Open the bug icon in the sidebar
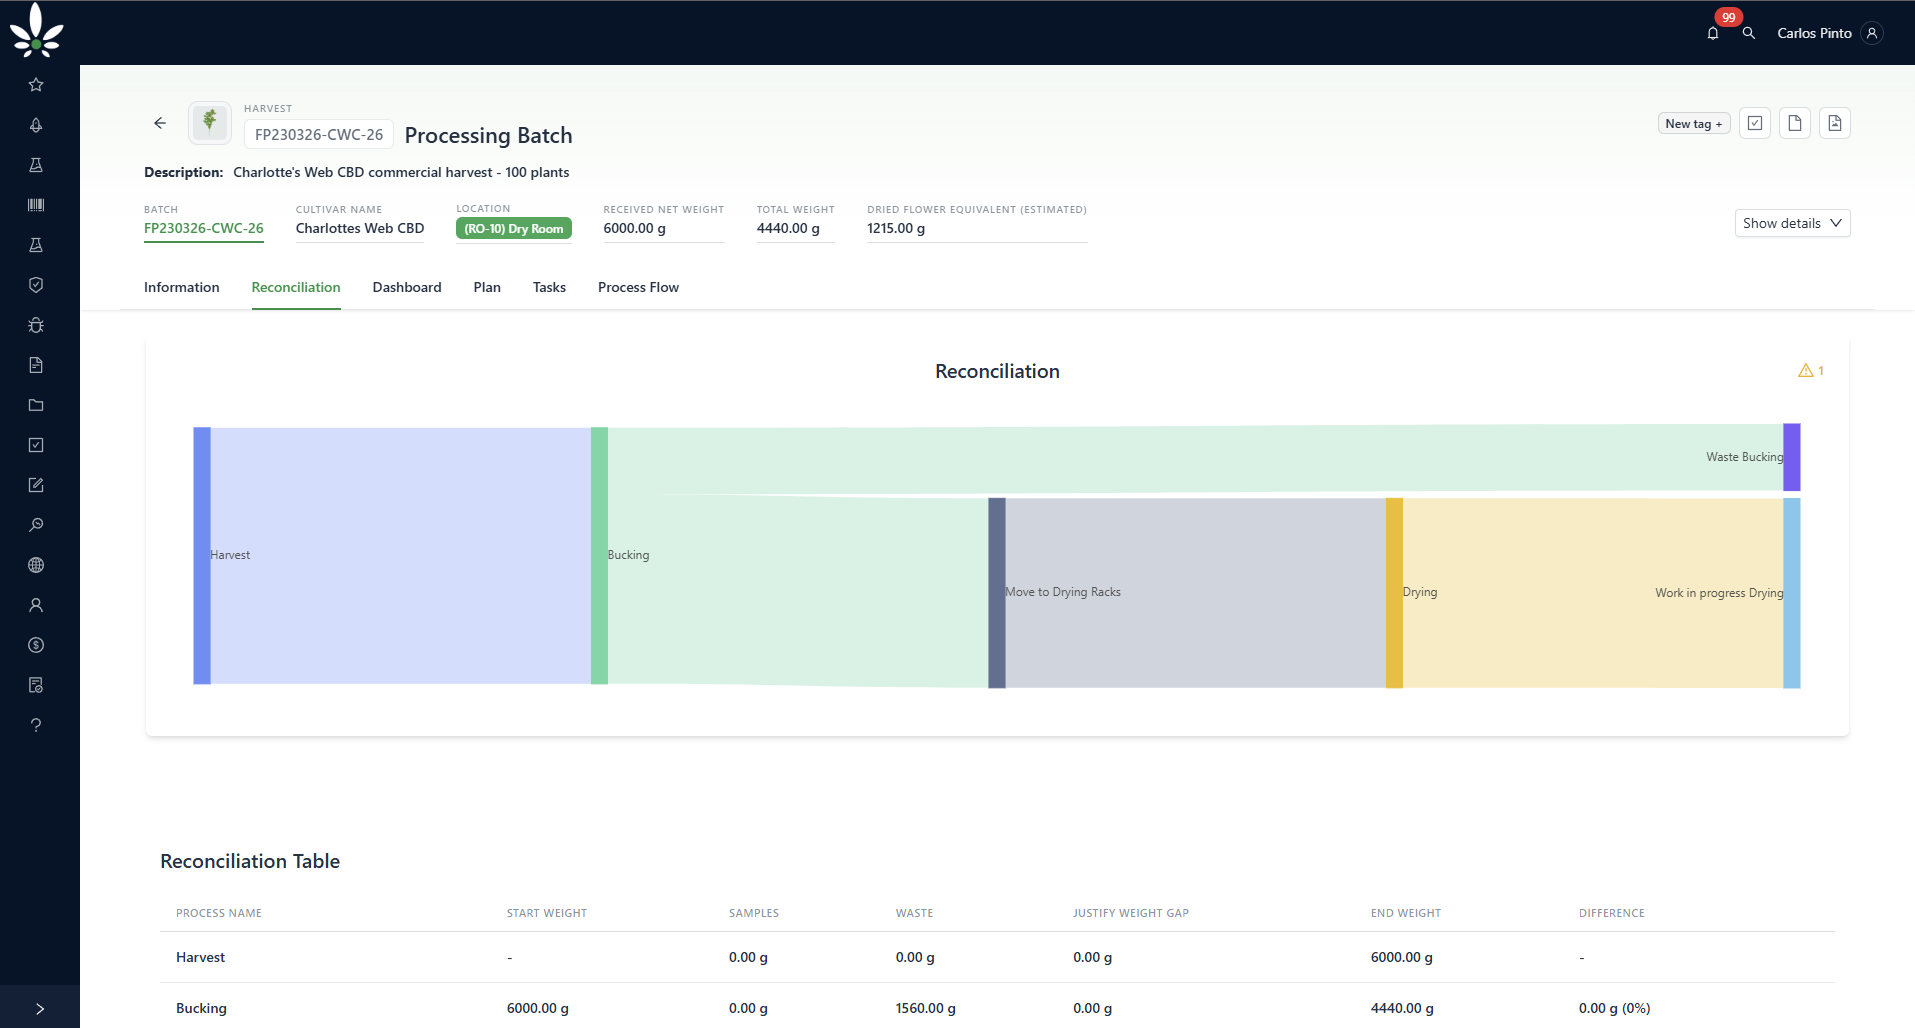 [36, 325]
